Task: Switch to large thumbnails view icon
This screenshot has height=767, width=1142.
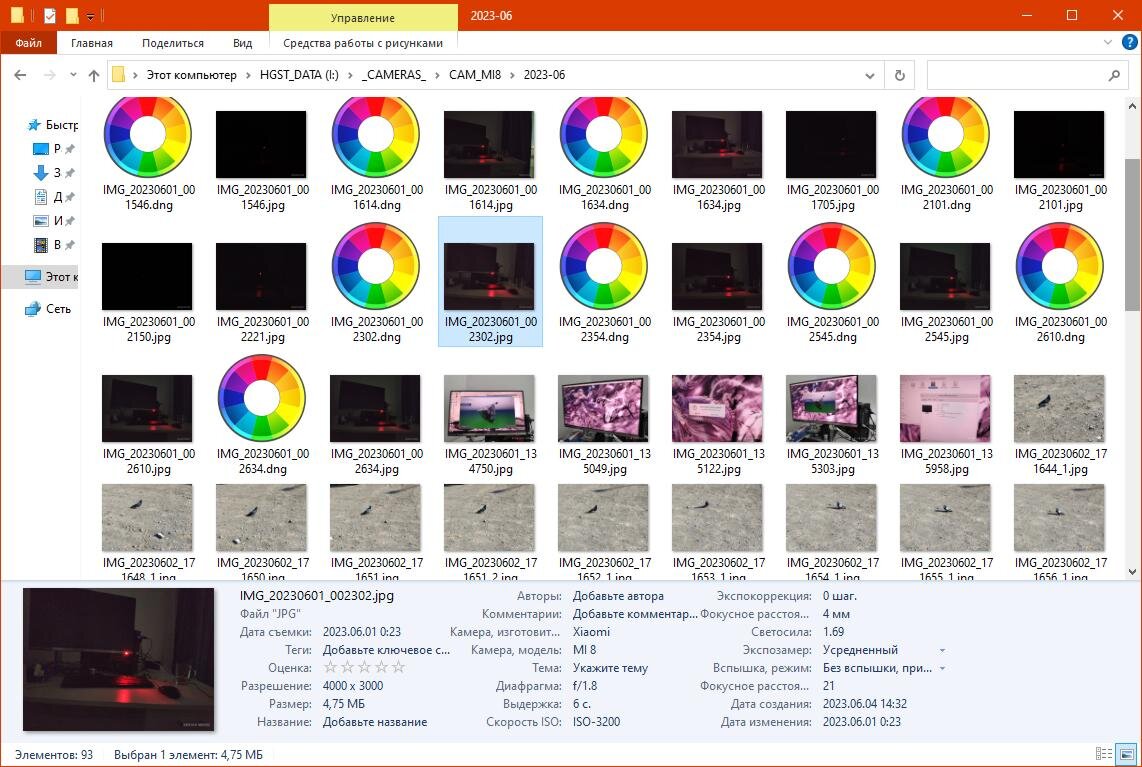Action: pyautogui.click(x=1126, y=754)
